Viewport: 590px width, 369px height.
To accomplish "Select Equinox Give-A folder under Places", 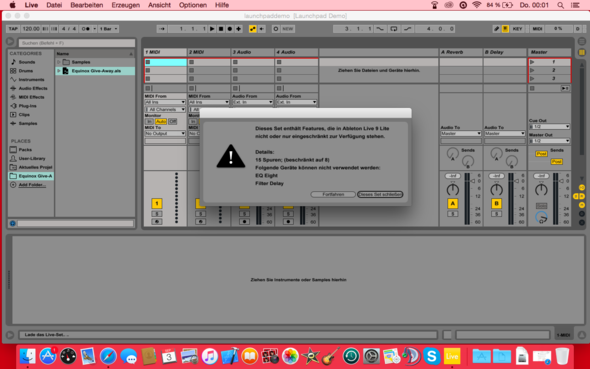I will [31, 176].
